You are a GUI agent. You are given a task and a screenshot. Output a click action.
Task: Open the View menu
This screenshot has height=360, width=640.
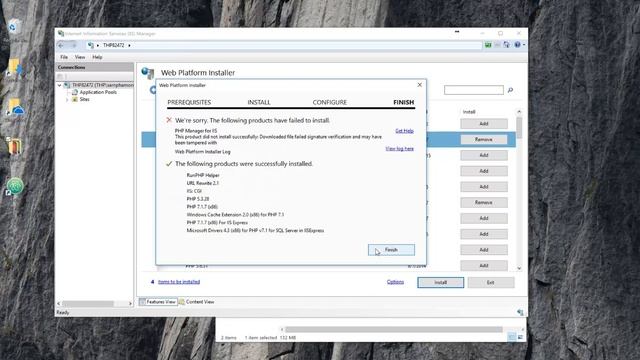[x=80, y=57]
